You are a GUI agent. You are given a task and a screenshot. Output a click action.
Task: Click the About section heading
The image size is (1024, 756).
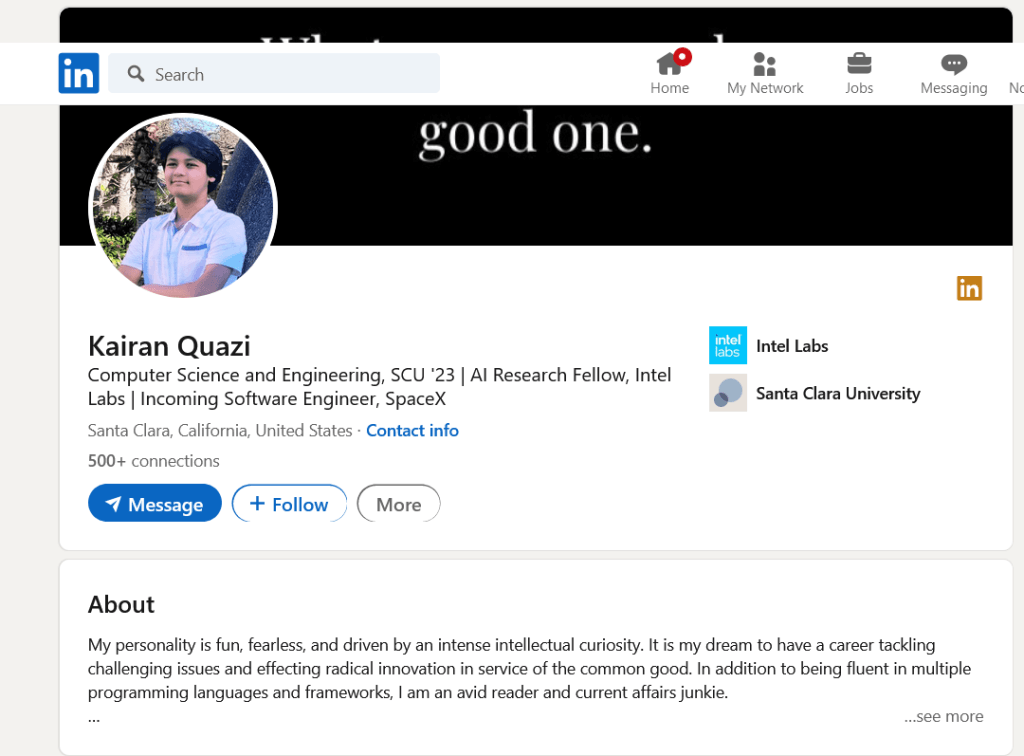click(x=121, y=605)
